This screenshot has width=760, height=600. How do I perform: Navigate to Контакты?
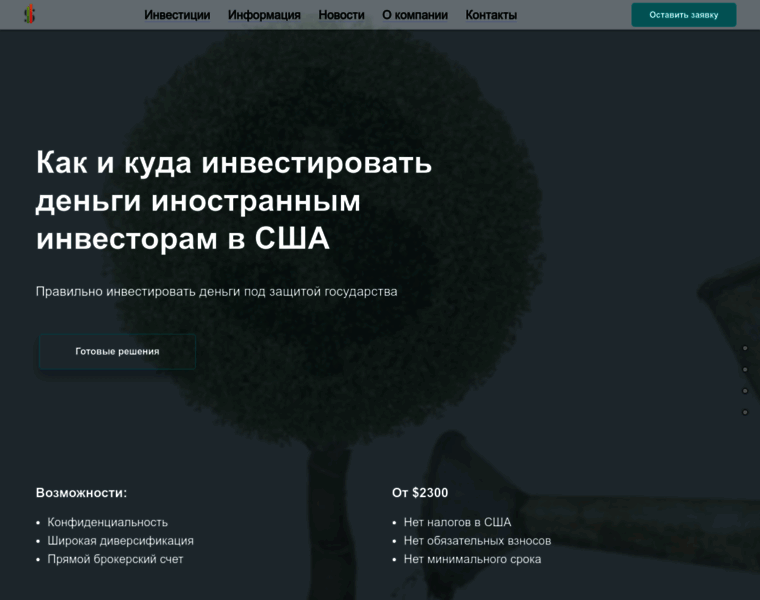coord(491,15)
